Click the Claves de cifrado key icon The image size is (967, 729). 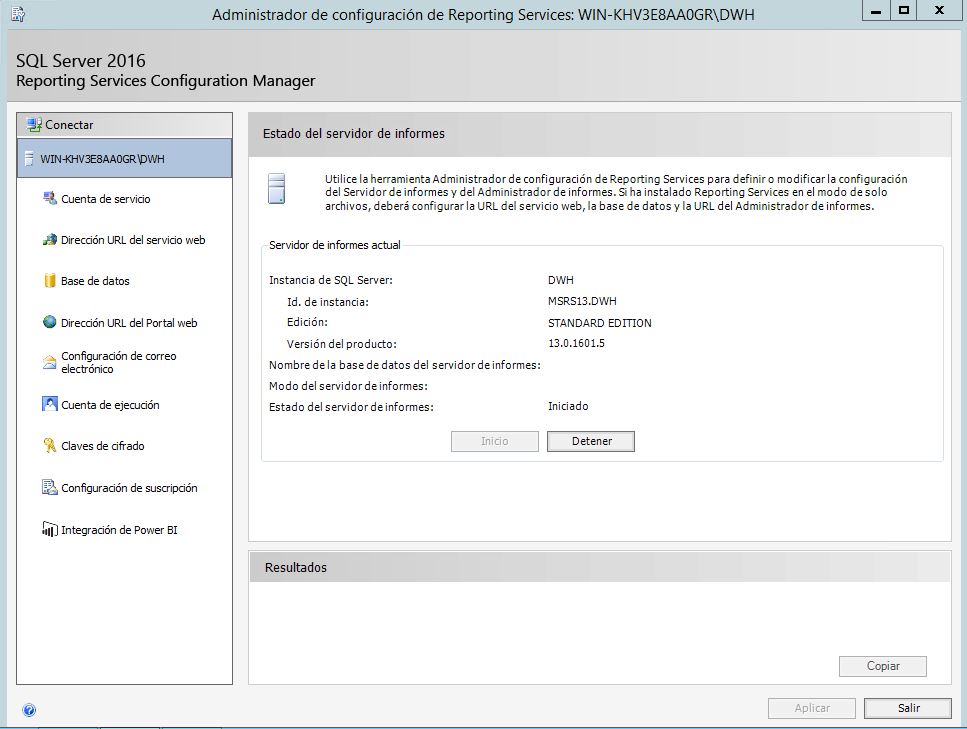point(50,446)
